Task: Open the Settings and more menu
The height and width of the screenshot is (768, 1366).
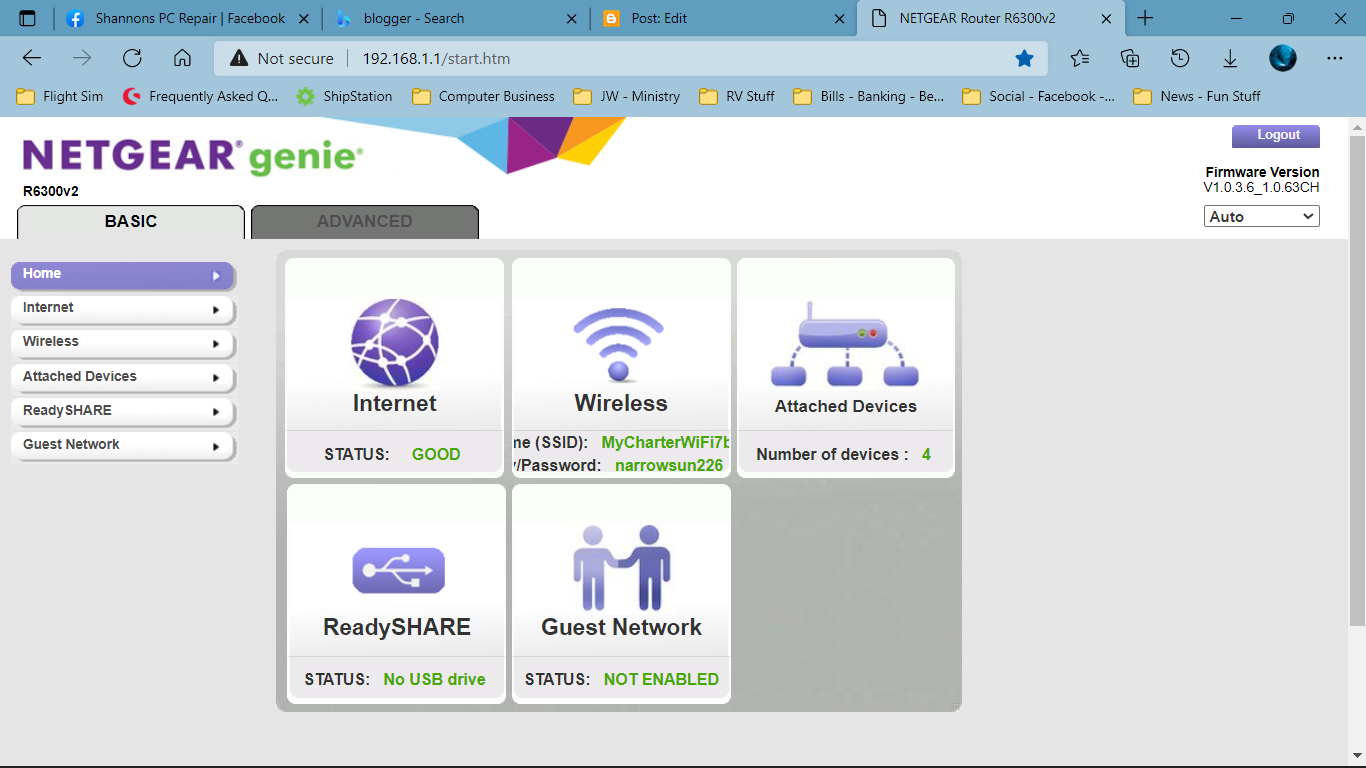Action: pos(1334,58)
